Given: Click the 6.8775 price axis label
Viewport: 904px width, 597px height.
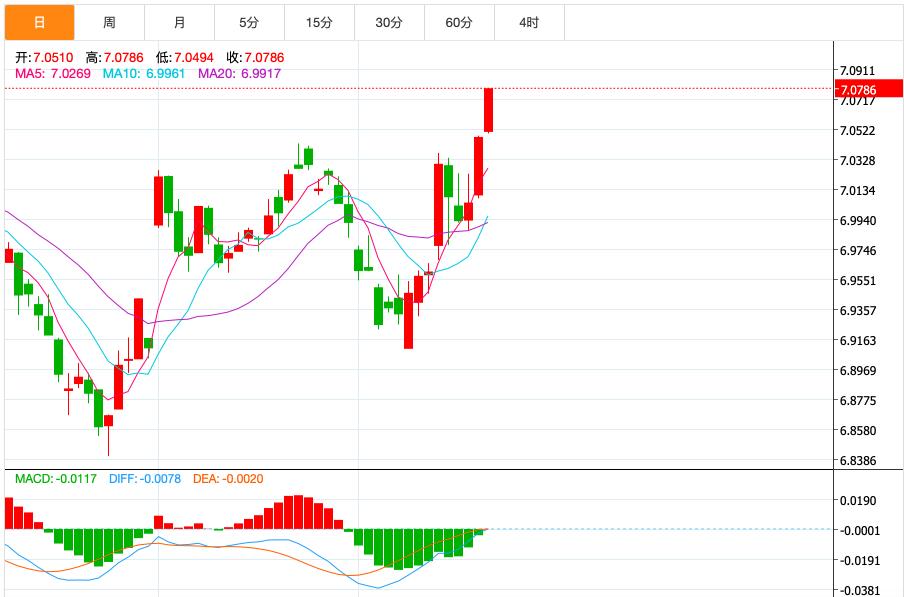Looking at the screenshot, I should point(857,400).
